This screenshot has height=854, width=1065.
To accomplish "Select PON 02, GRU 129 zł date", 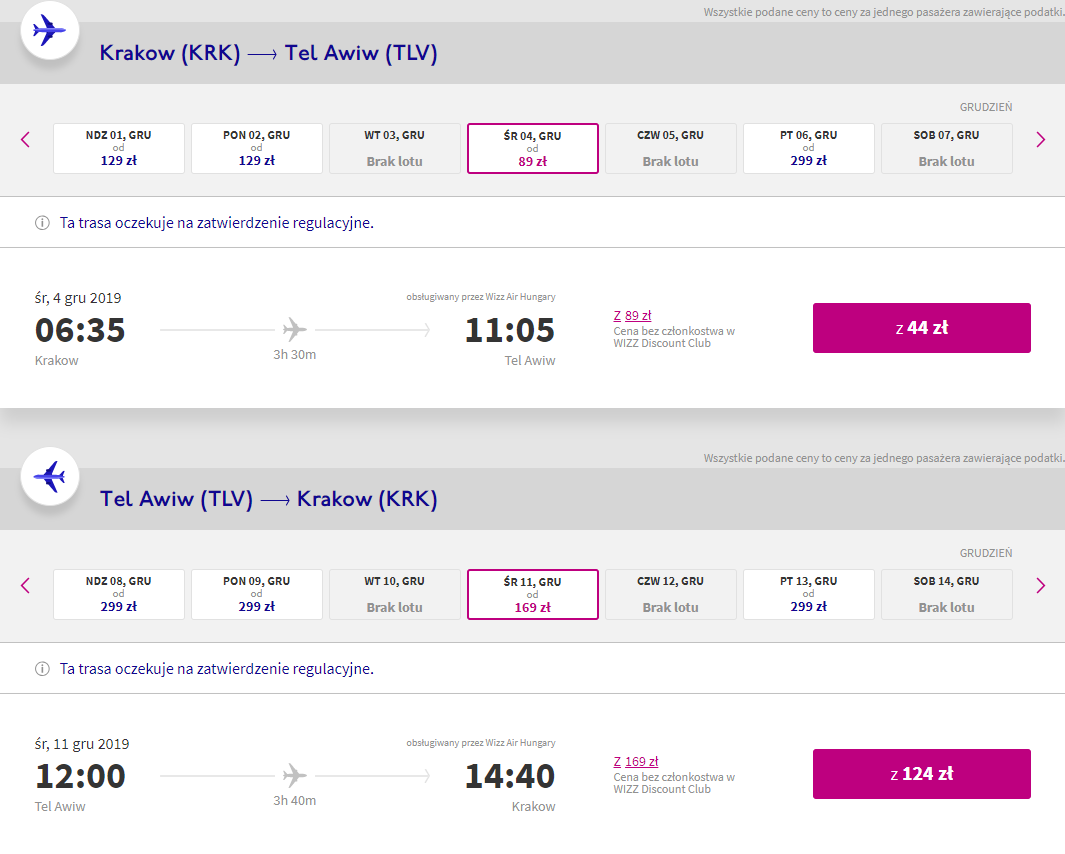I will [257, 148].
